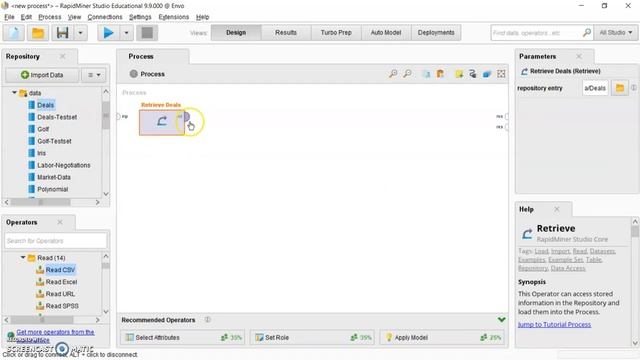This screenshot has height=360, width=640.
Task: Select the Read Excel operator
Action: [x=61, y=282]
